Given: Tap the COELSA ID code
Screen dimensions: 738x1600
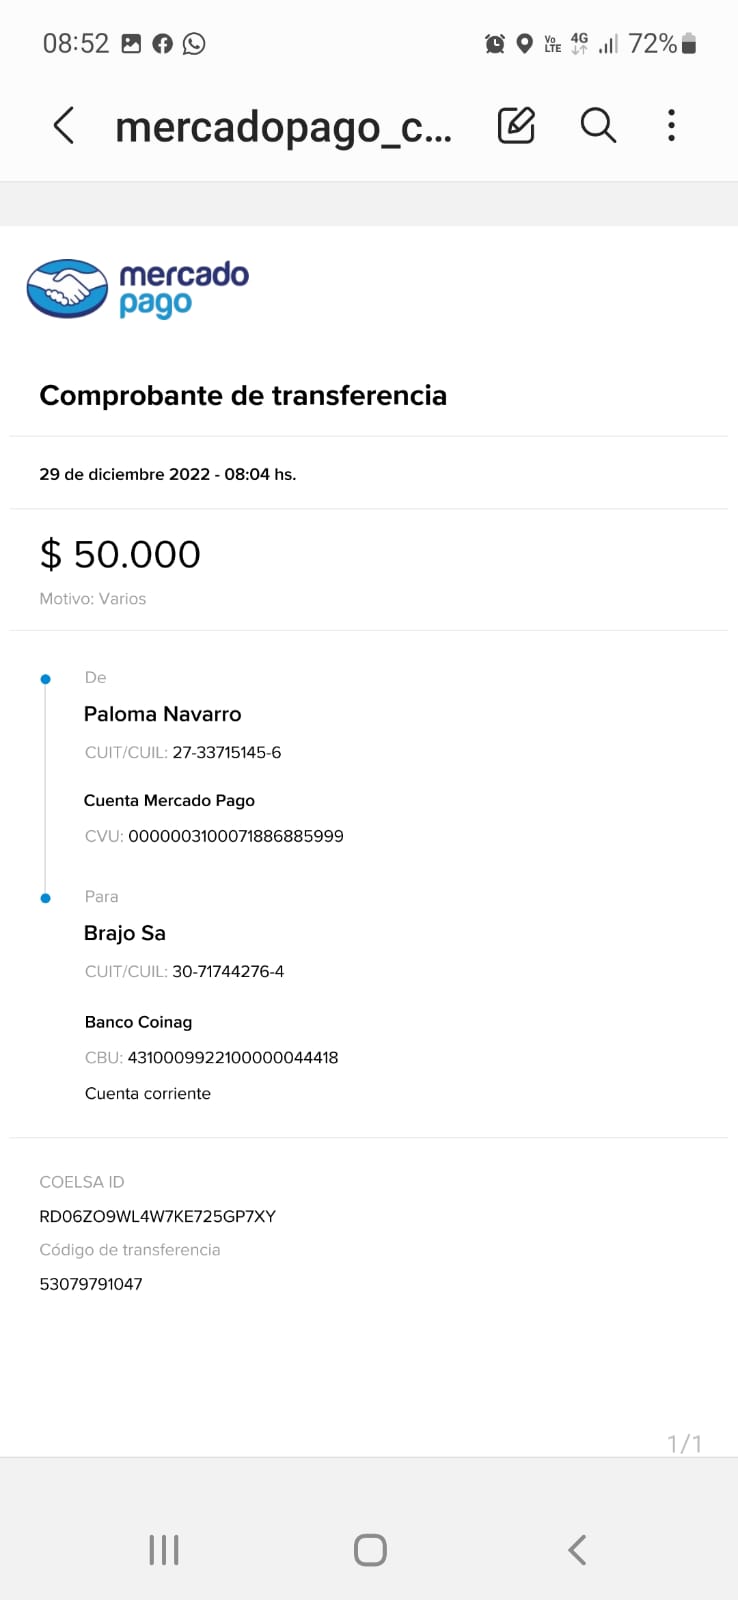Looking at the screenshot, I should pyautogui.click(x=157, y=1216).
